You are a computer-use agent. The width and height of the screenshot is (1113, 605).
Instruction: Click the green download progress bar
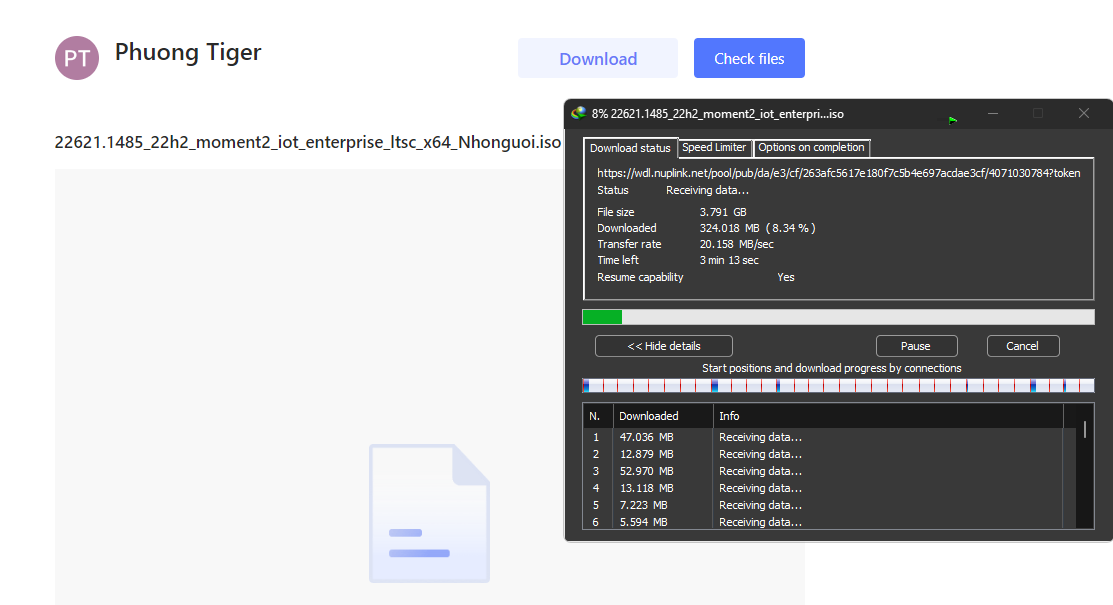pyautogui.click(x=838, y=317)
